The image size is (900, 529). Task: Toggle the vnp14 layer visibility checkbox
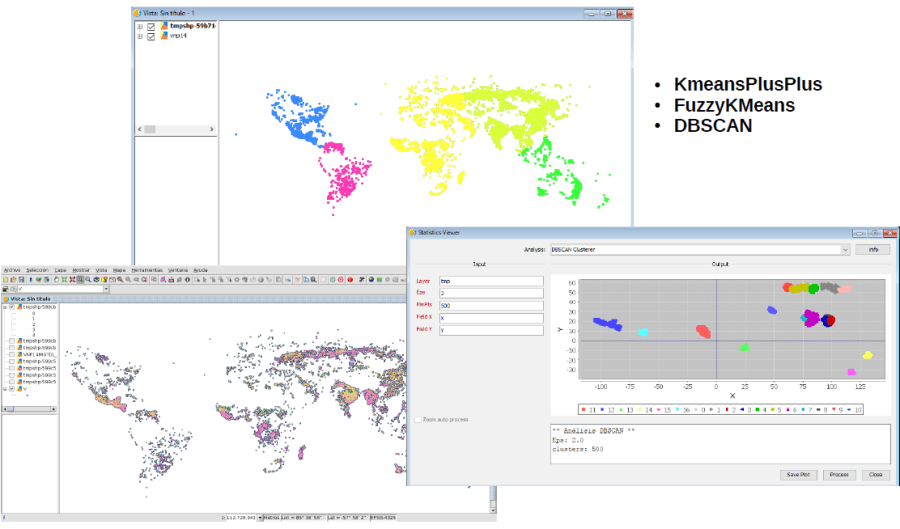pos(151,36)
